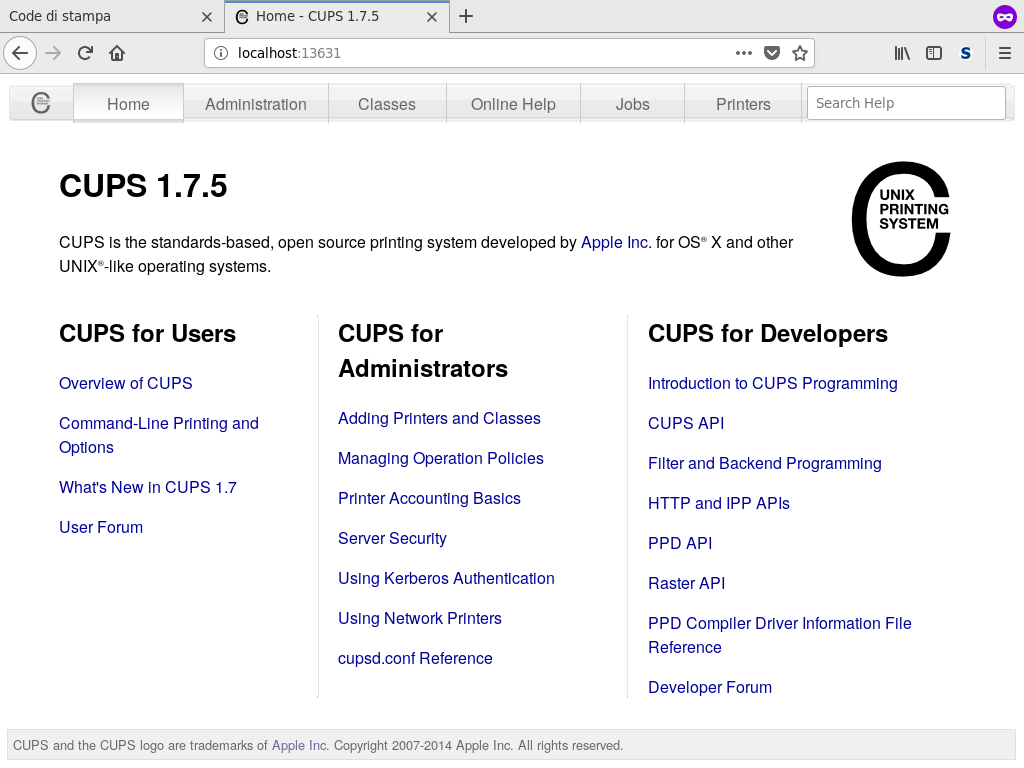Click the CUPS for Users heading
This screenshot has height=768, width=1024.
(148, 334)
